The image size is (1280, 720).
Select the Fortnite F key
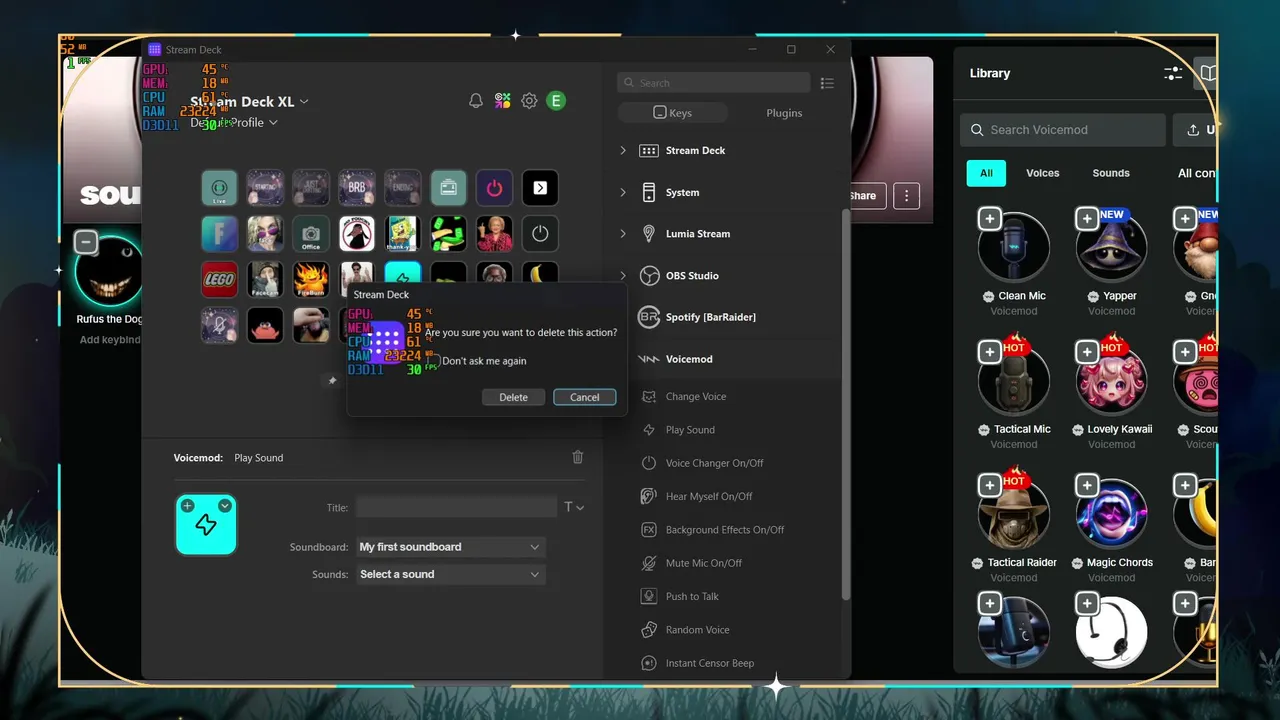point(219,234)
